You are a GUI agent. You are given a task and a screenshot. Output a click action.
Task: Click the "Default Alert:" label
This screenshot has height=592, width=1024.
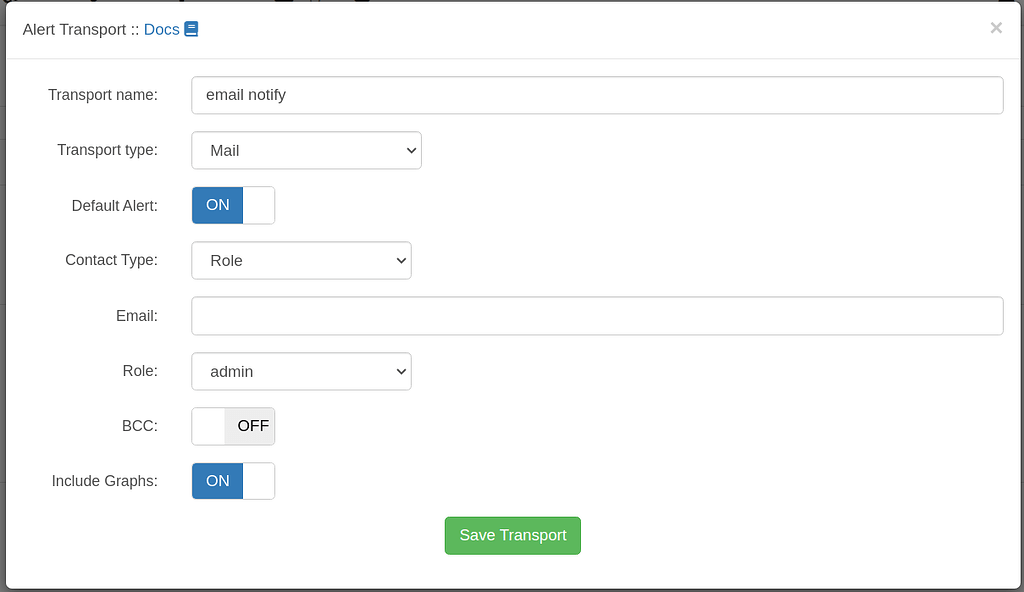tap(115, 206)
